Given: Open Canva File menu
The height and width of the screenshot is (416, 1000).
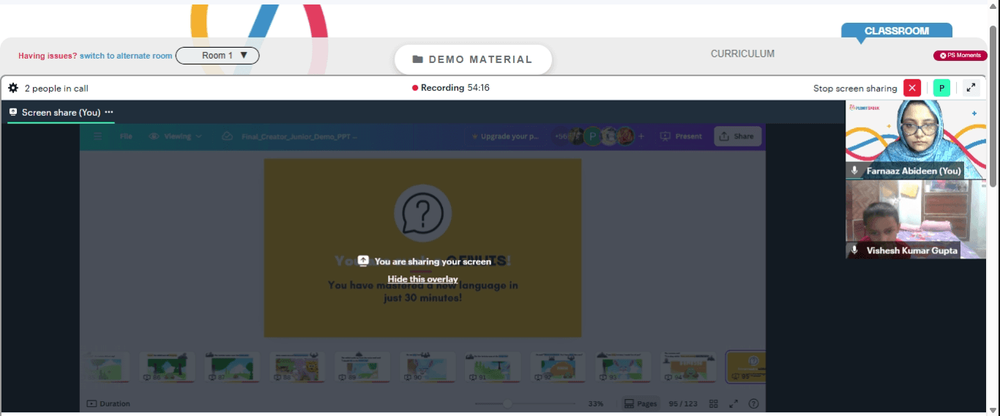Looking at the screenshot, I should tap(126, 136).
